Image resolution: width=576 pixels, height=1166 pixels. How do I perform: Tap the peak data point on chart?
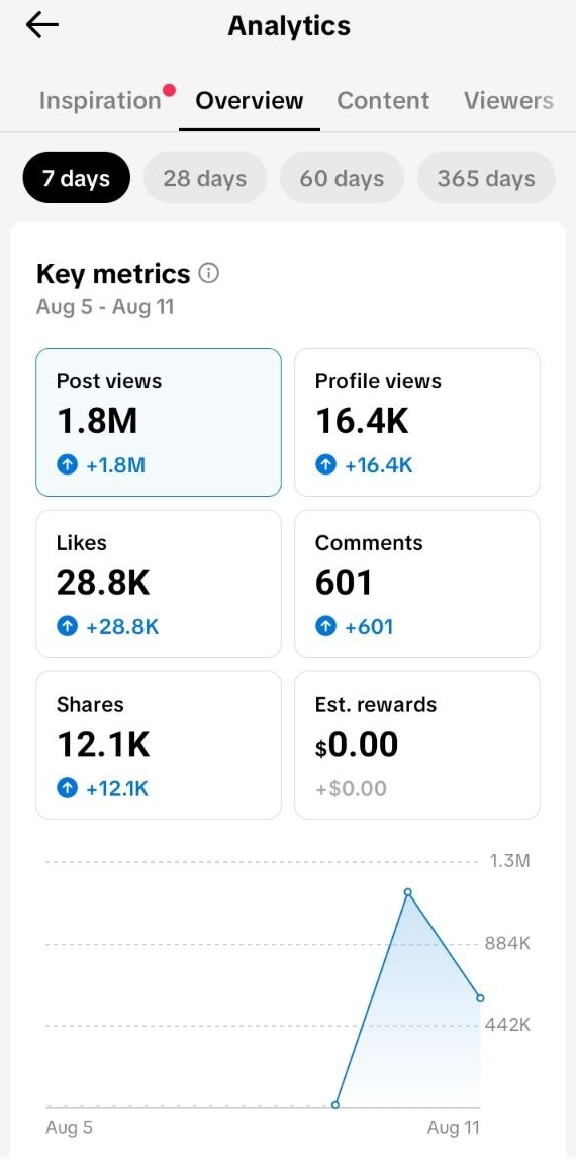coord(407,892)
